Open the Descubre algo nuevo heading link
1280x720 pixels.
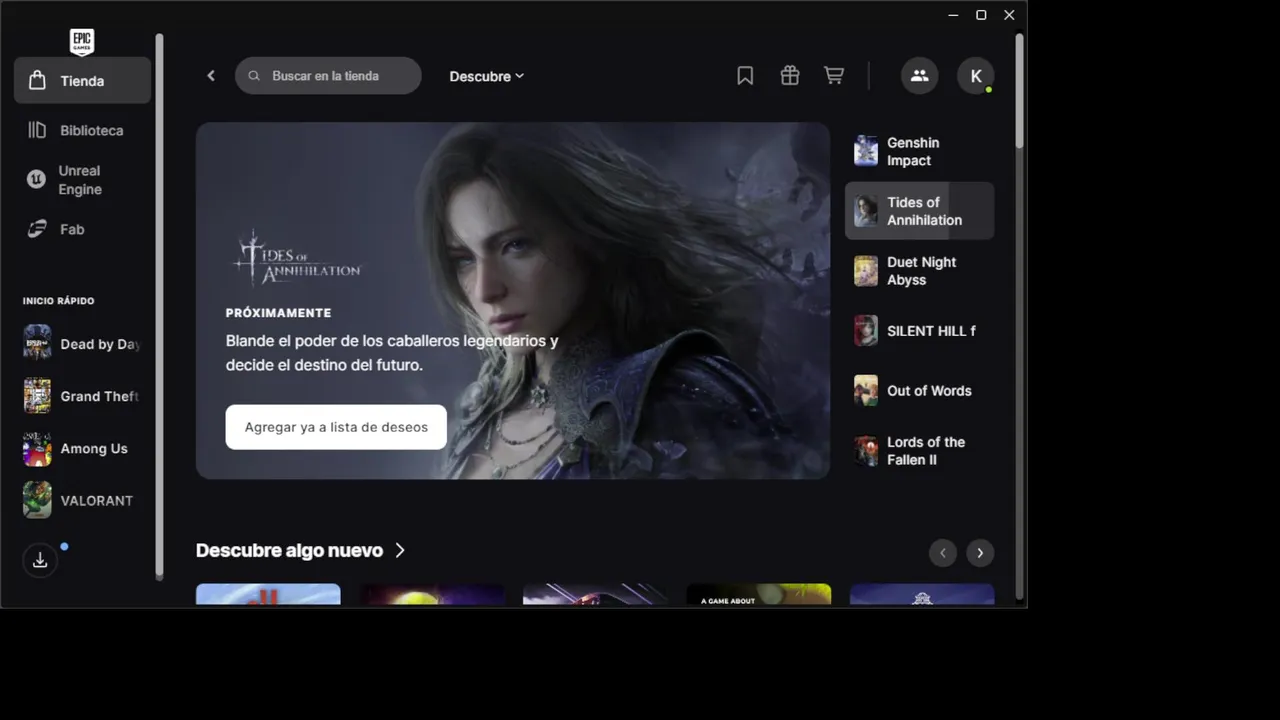(300, 550)
